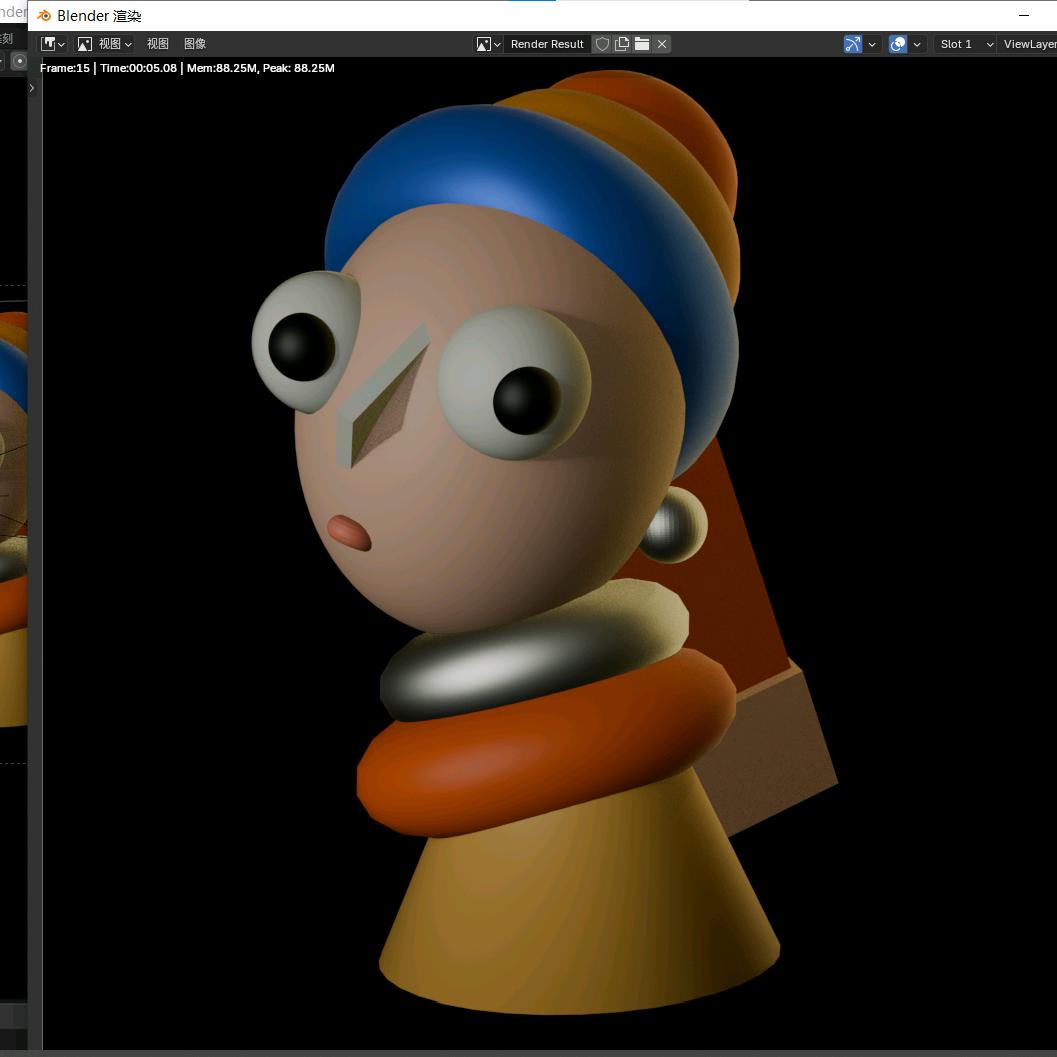Toggle the gizmo display button
1057x1057 pixels.
tap(853, 44)
